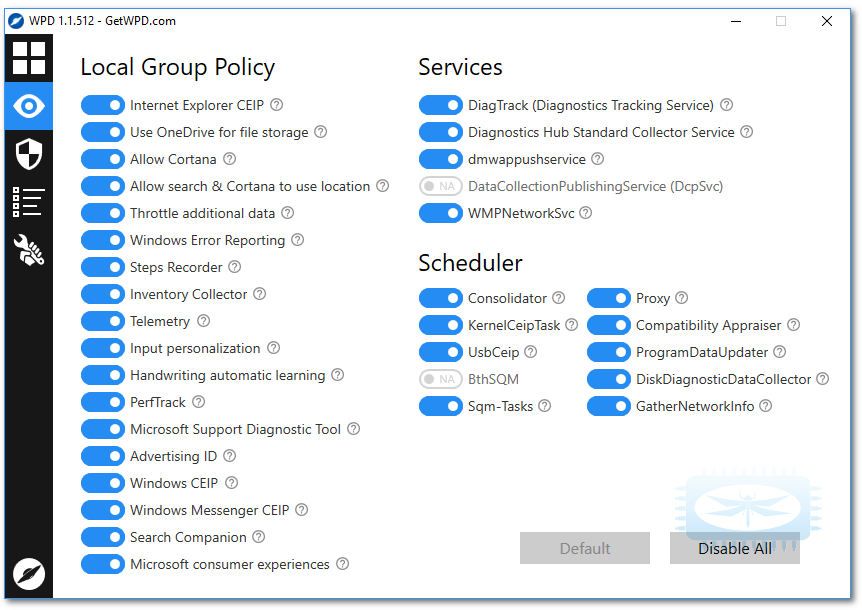The image size is (862, 610).
Task: Disable the DiagTrack service switch
Action: tap(441, 105)
